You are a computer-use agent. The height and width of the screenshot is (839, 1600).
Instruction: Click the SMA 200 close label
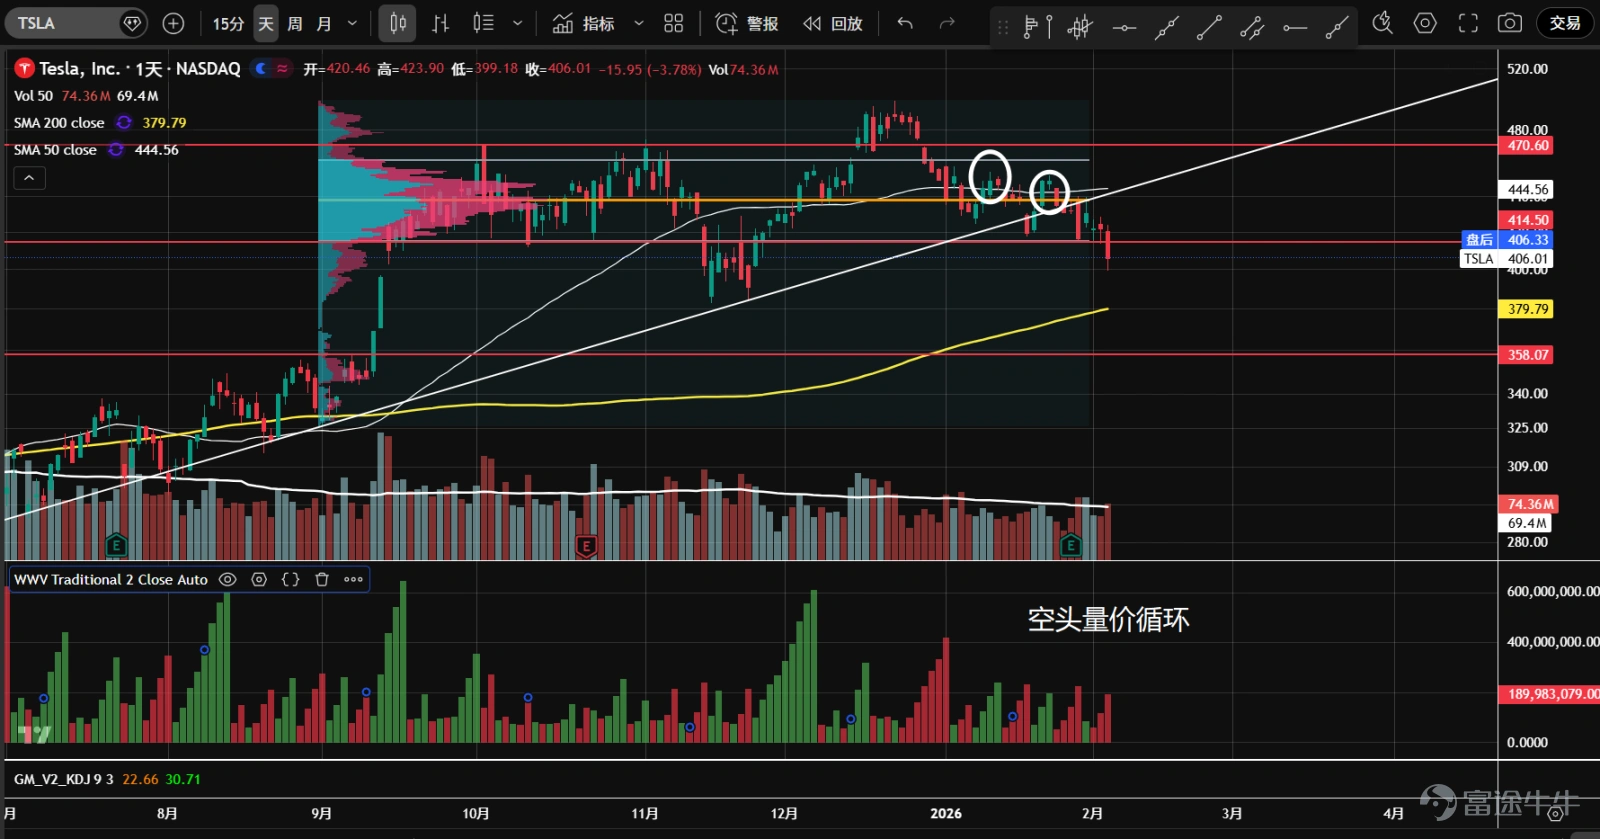[59, 122]
